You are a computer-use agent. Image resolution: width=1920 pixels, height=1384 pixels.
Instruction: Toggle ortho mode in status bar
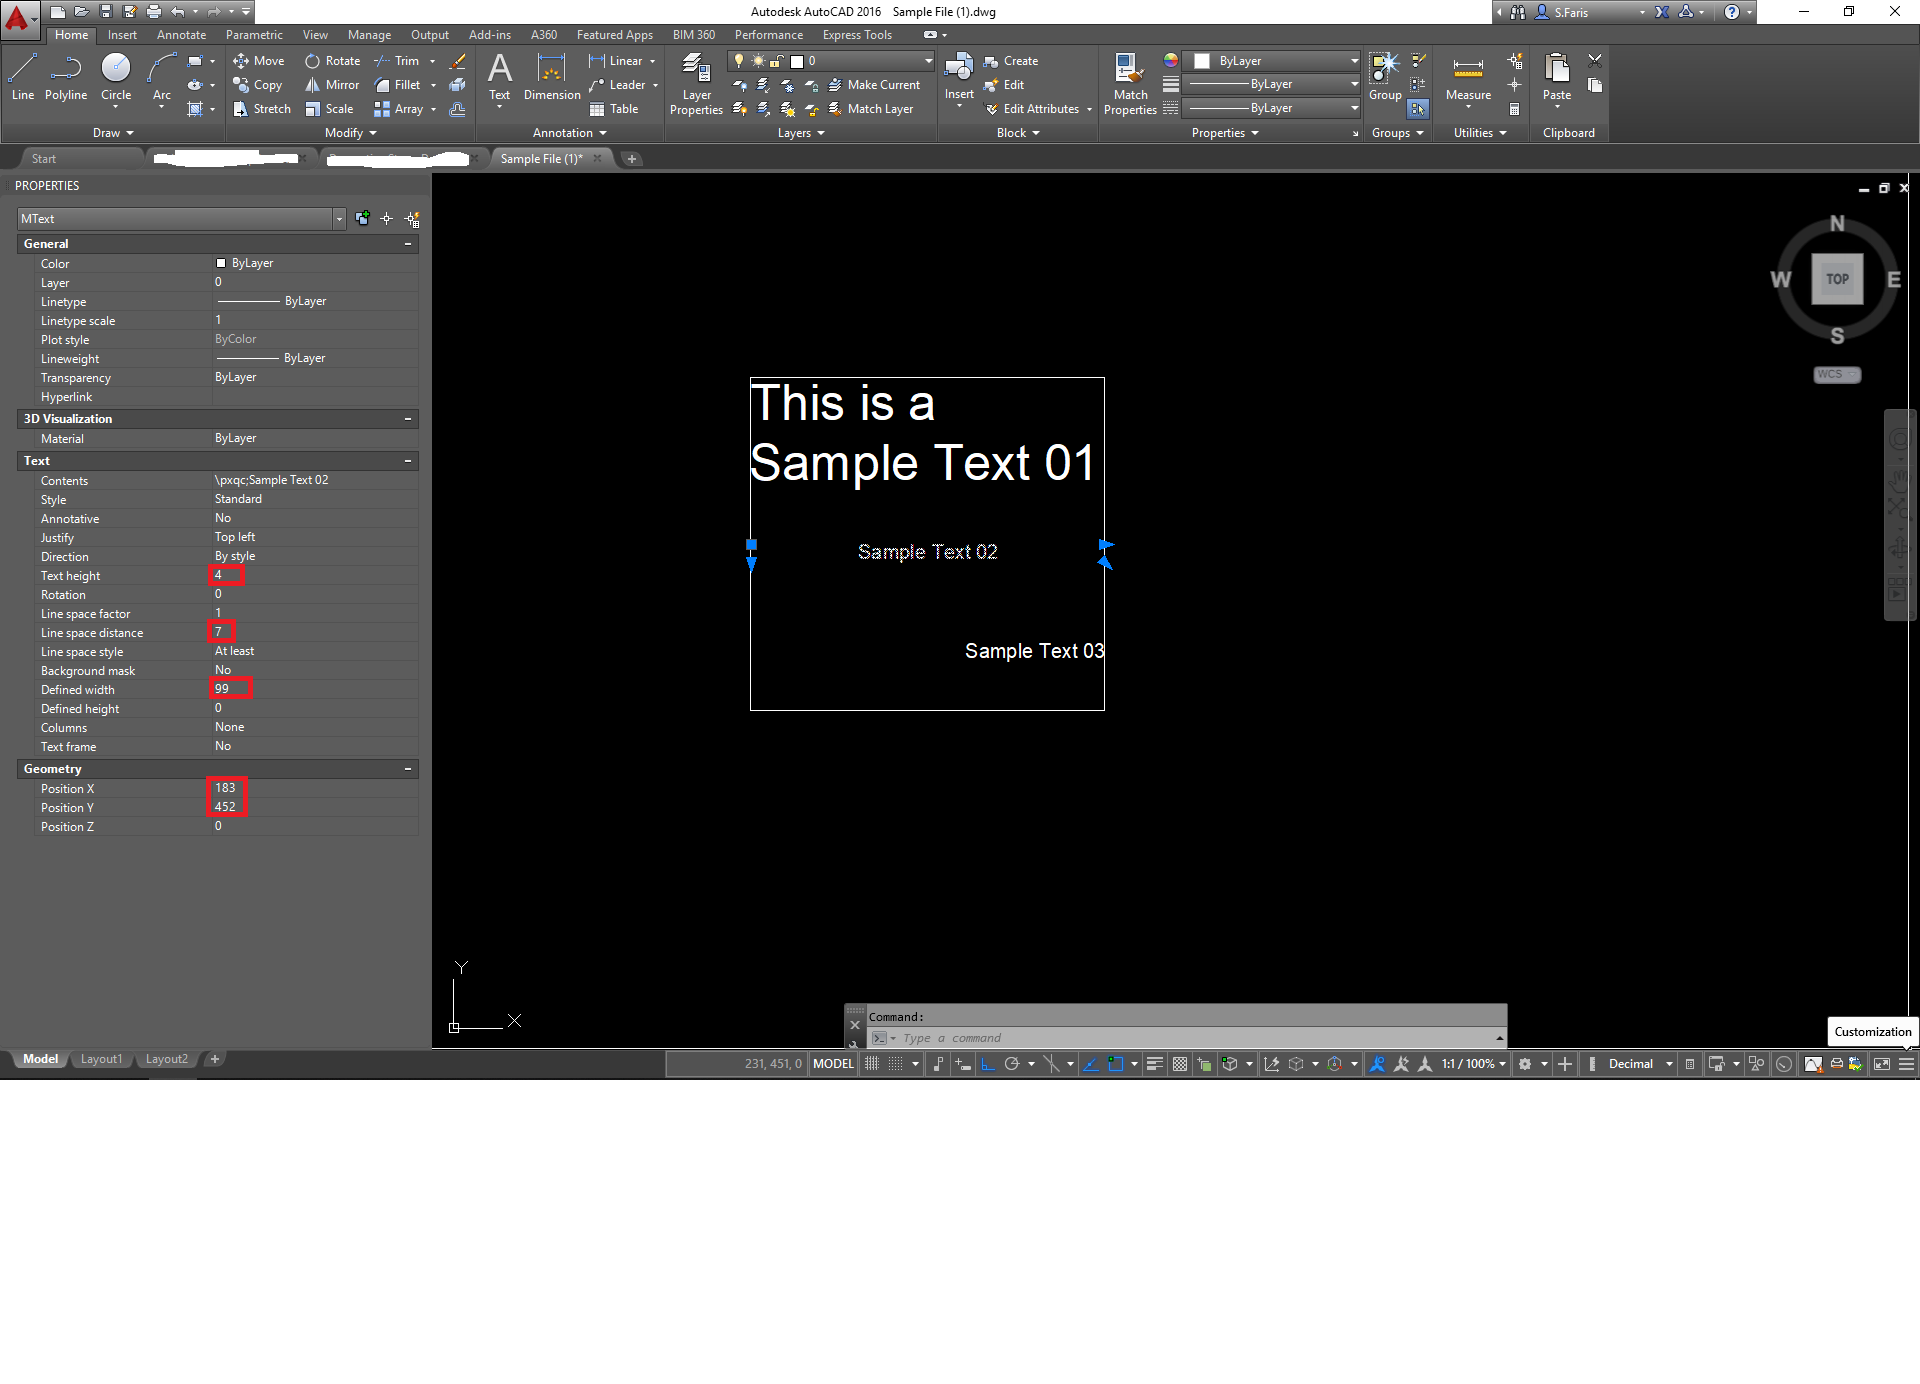[987, 1064]
